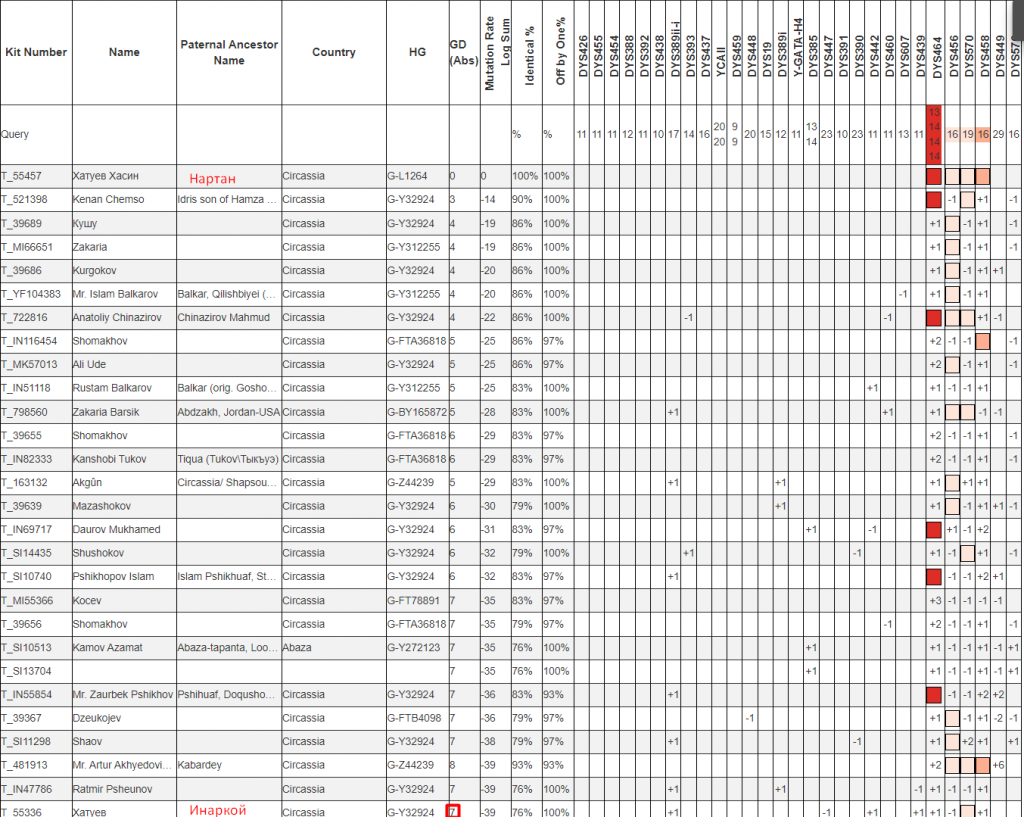Click the Mutation Rate Log Sum header
Screen dimensions: 1024x817
pos(497,52)
